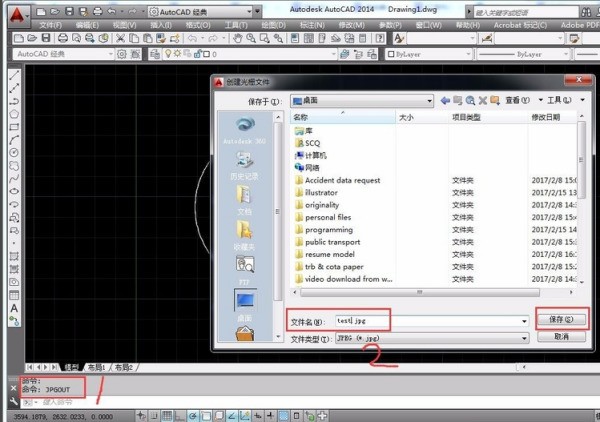Click the back arrow in save dialog
The image size is (600, 422).
click(x=443, y=100)
